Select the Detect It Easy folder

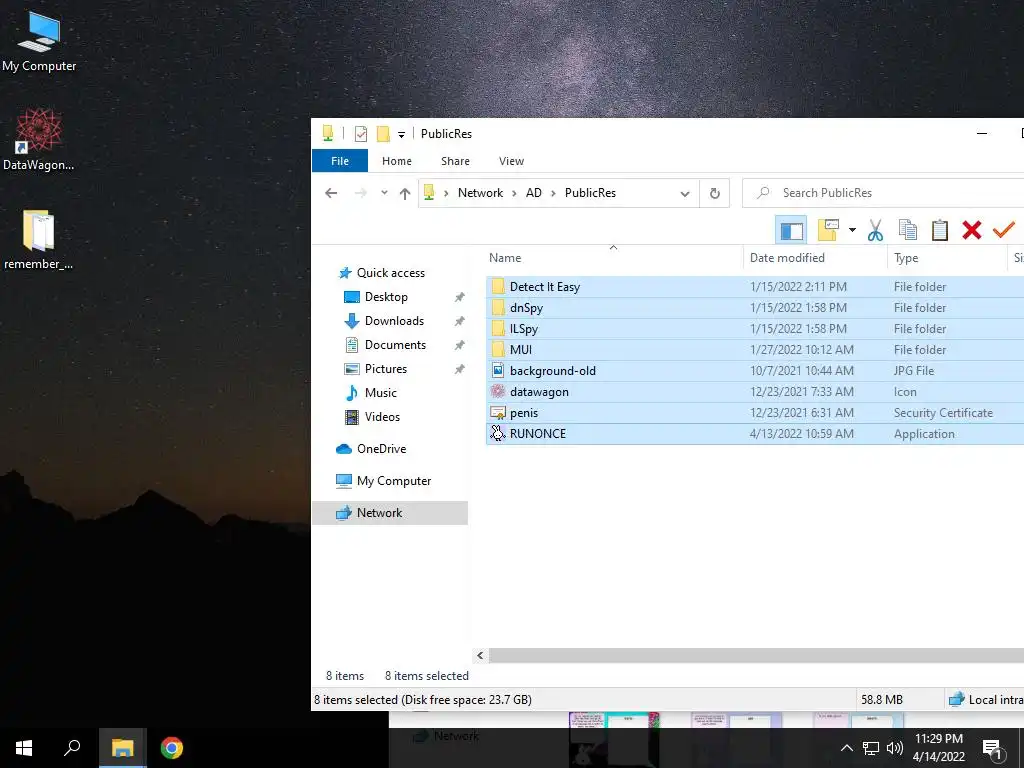pyautogui.click(x=755, y=287)
